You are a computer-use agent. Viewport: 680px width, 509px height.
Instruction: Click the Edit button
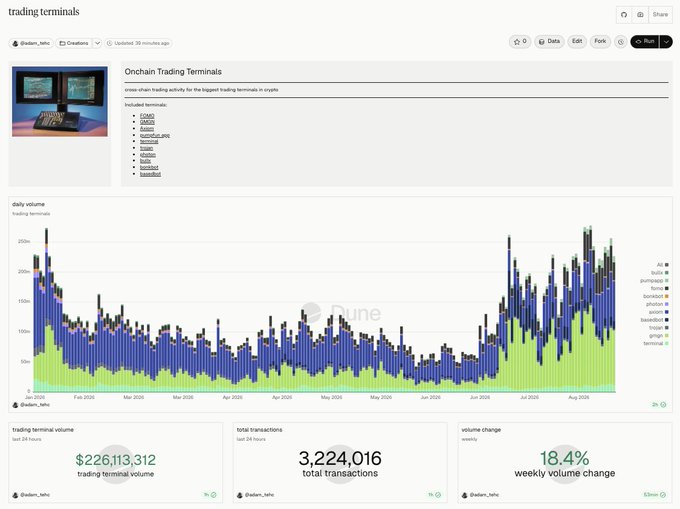[x=577, y=41]
